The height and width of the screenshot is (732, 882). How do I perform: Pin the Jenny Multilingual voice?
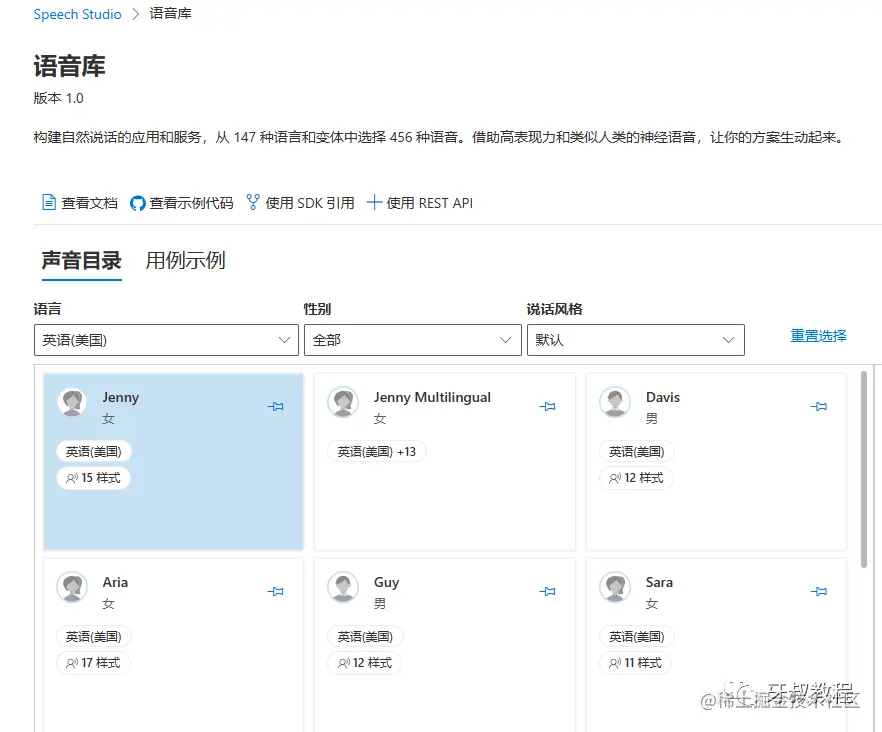tap(547, 406)
